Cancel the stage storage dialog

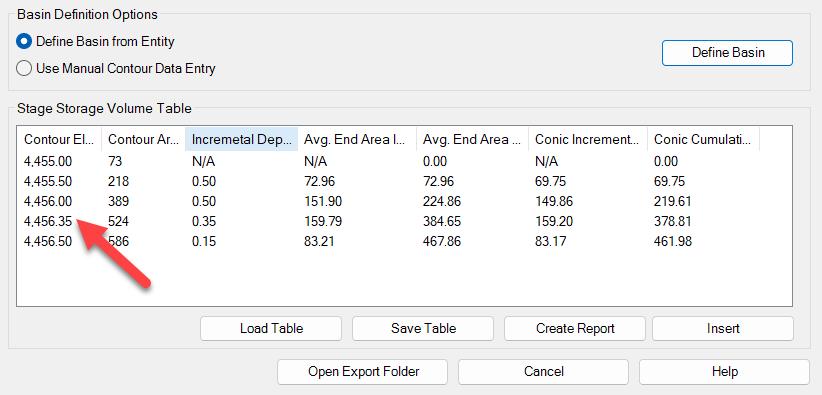point(544,372)
